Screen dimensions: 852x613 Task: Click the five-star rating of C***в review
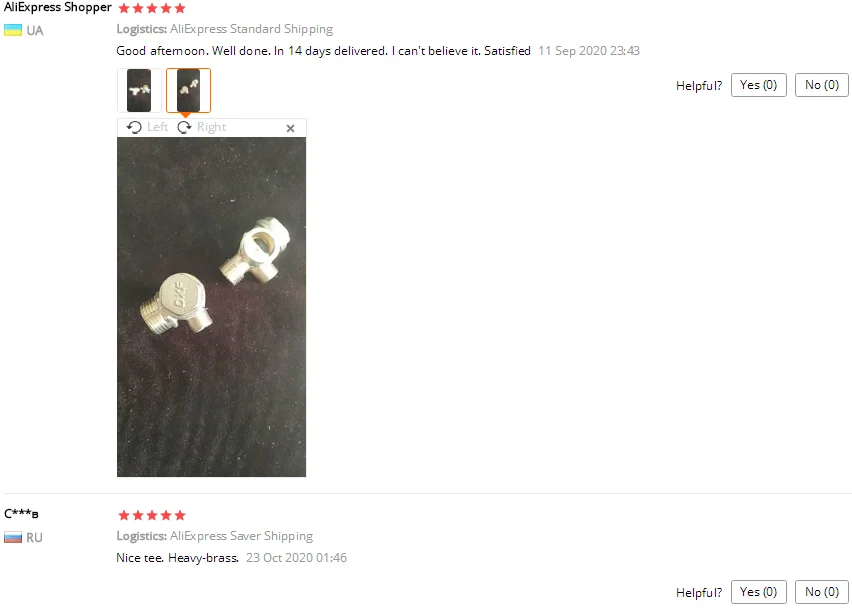pos(152,515)
